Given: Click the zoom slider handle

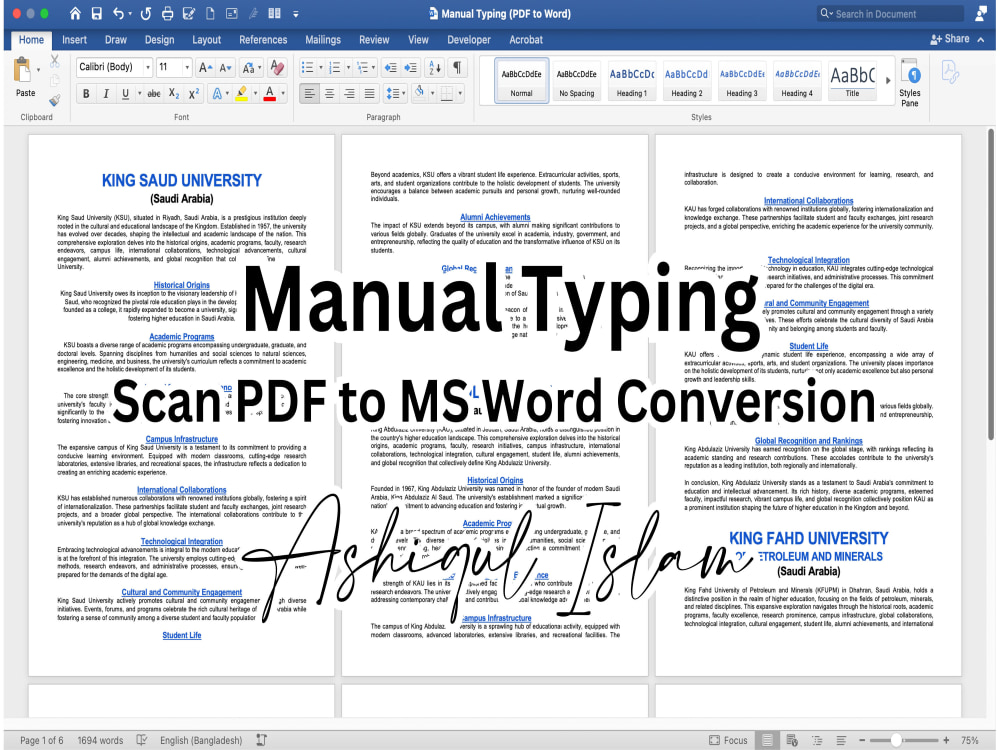Looking at the screenshot, I should pyautogui.click(x=896, y=740).
